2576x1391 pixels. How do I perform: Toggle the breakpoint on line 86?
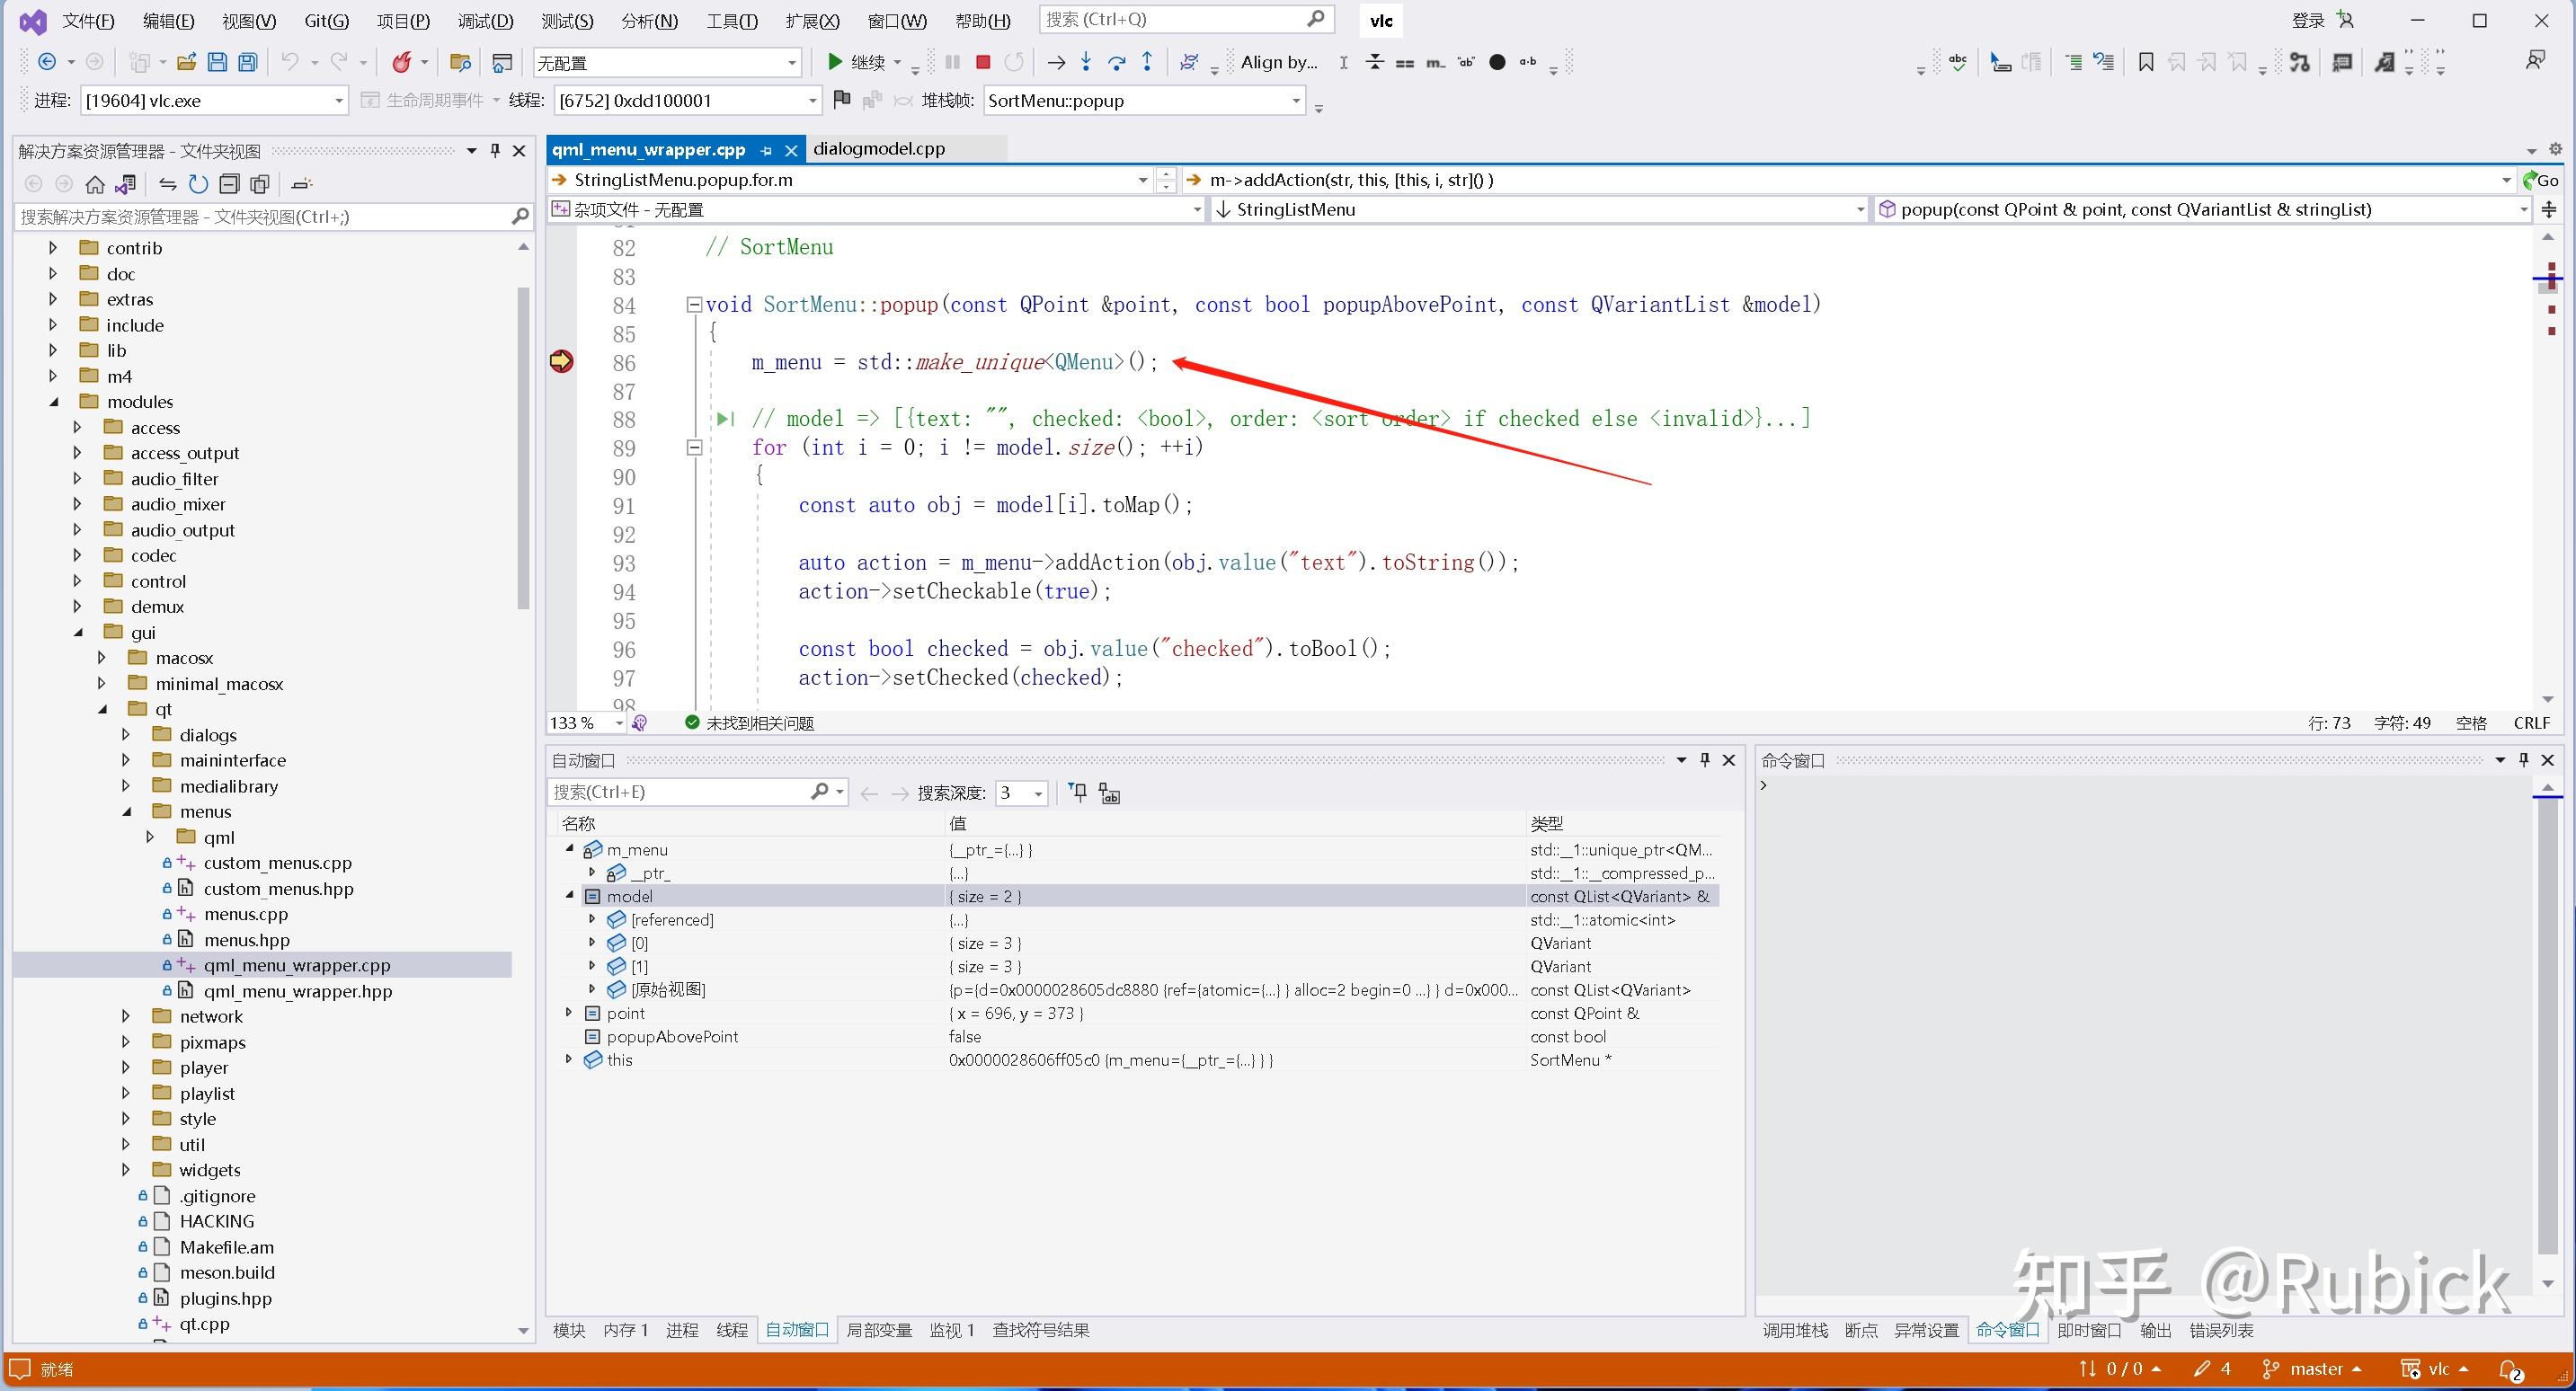(x=562, y=362)
